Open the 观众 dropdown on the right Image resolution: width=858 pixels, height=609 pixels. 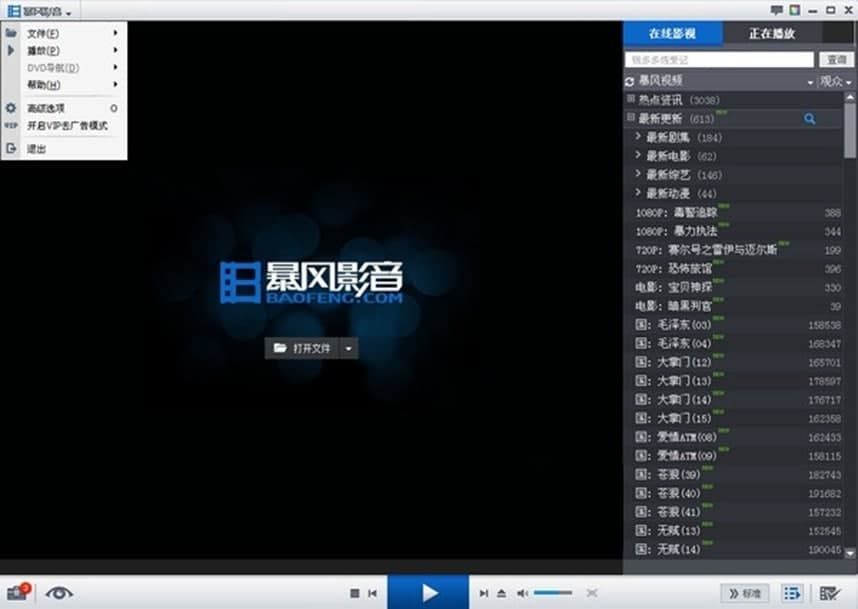pos(832,80)
